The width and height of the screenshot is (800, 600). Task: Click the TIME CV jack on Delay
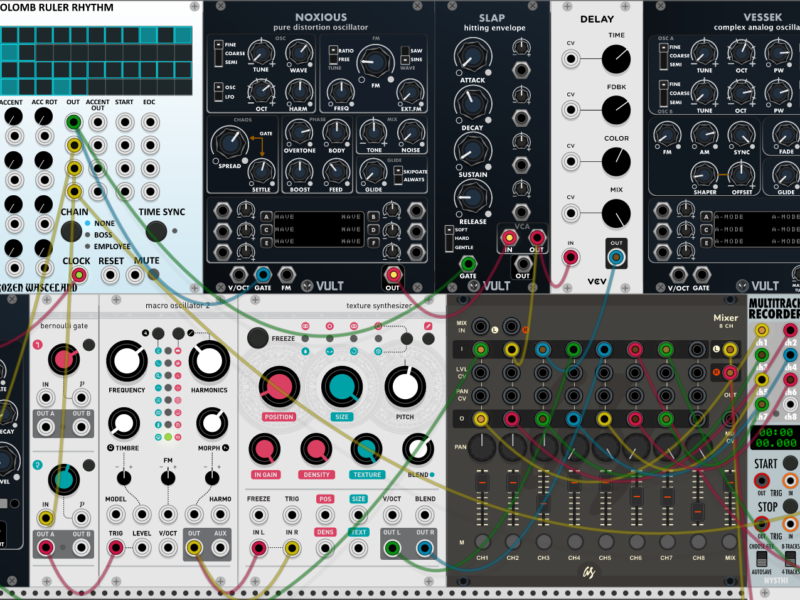(570, 59)
